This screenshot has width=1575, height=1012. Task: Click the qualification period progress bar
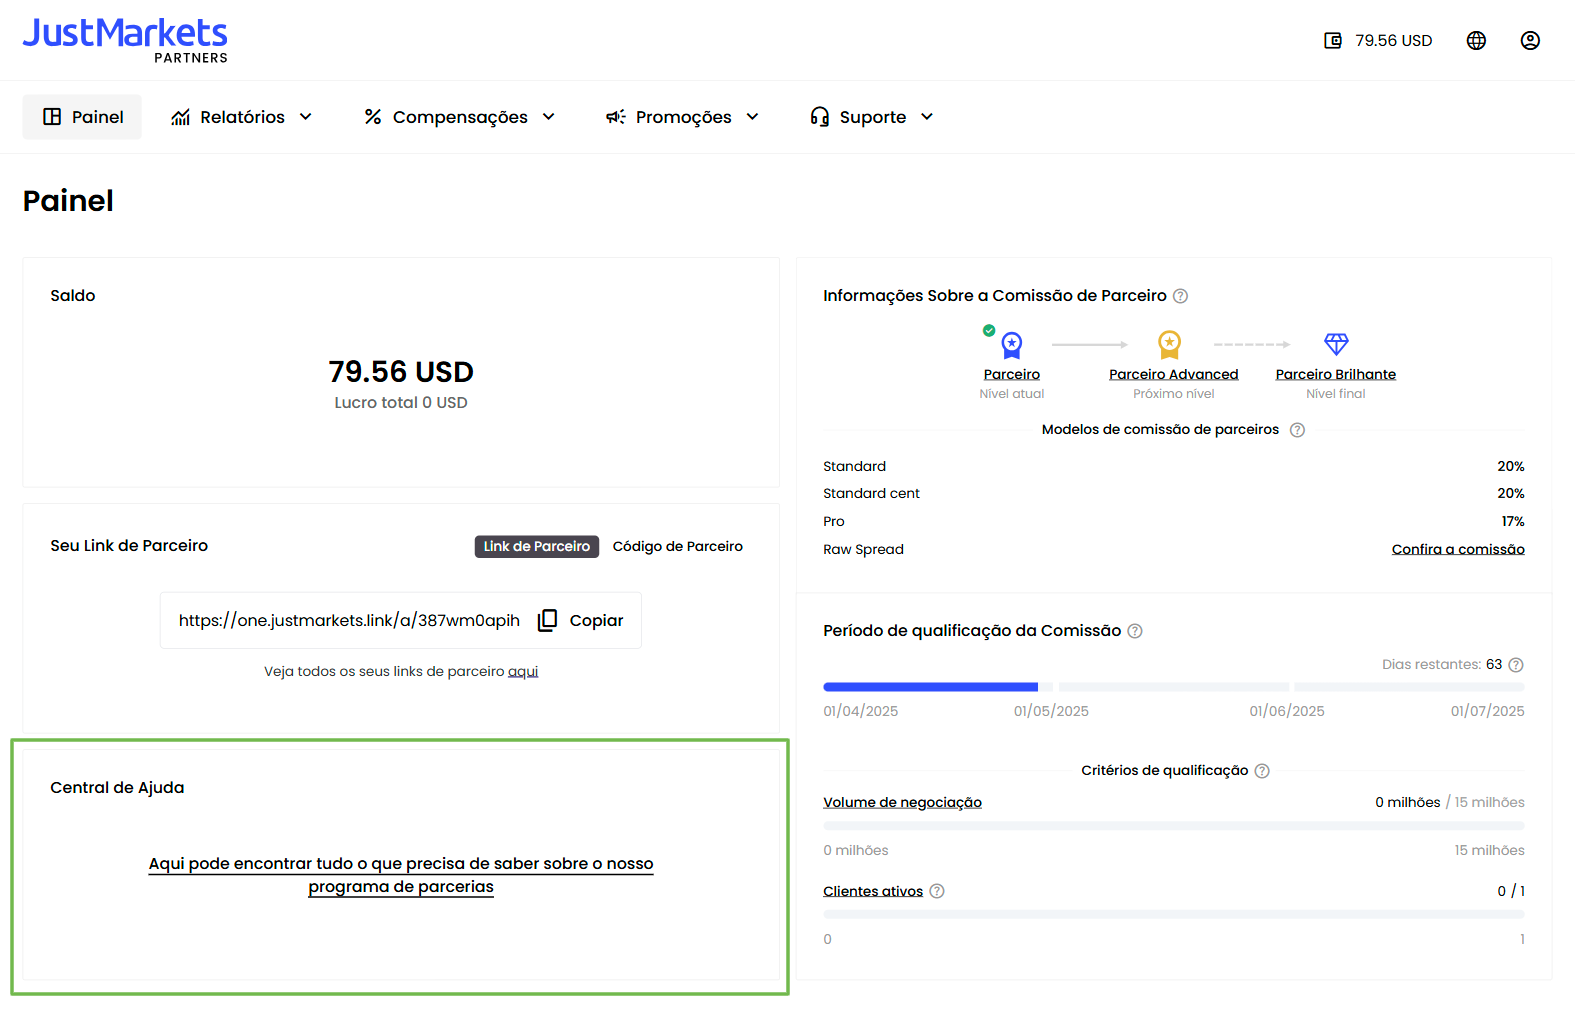tap(1174, 687)
